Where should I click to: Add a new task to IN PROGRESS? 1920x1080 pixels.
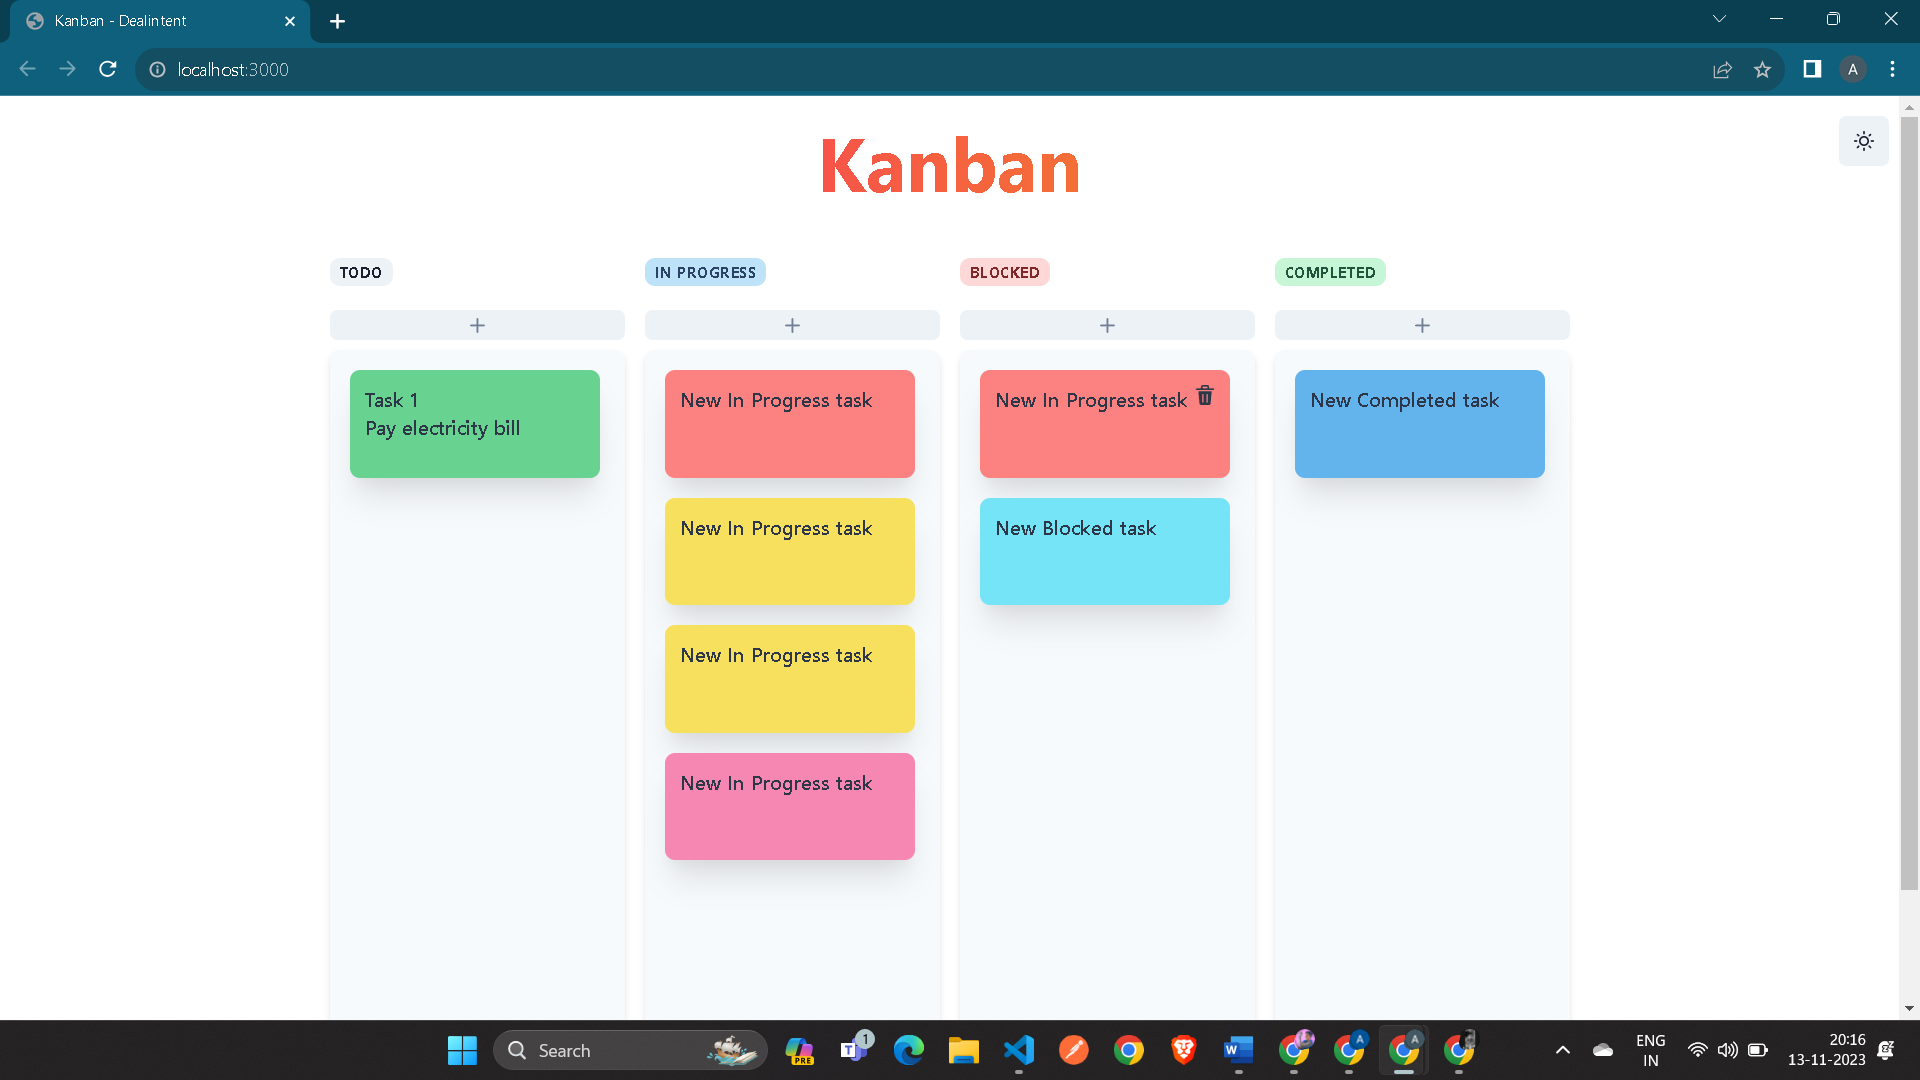pos(791,324)
